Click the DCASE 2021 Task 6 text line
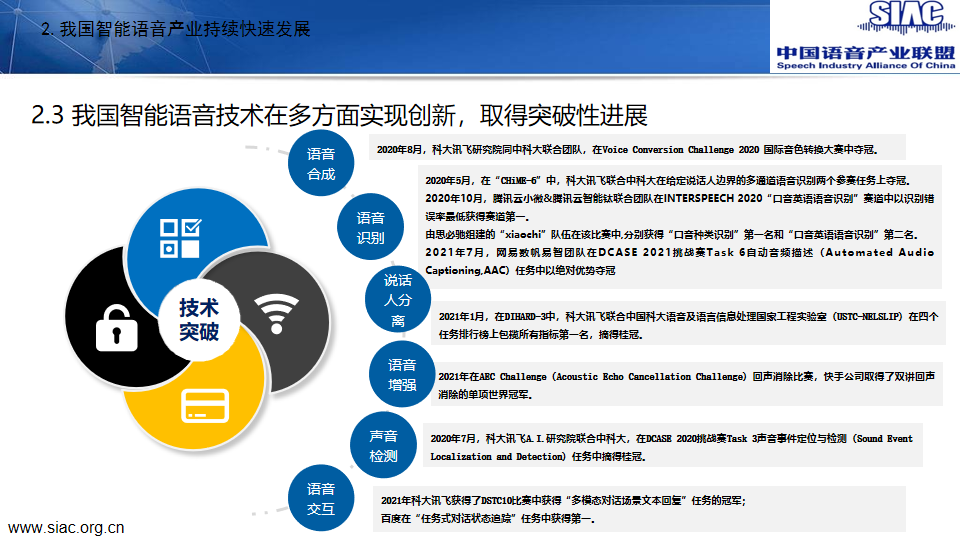 (680, 252)
